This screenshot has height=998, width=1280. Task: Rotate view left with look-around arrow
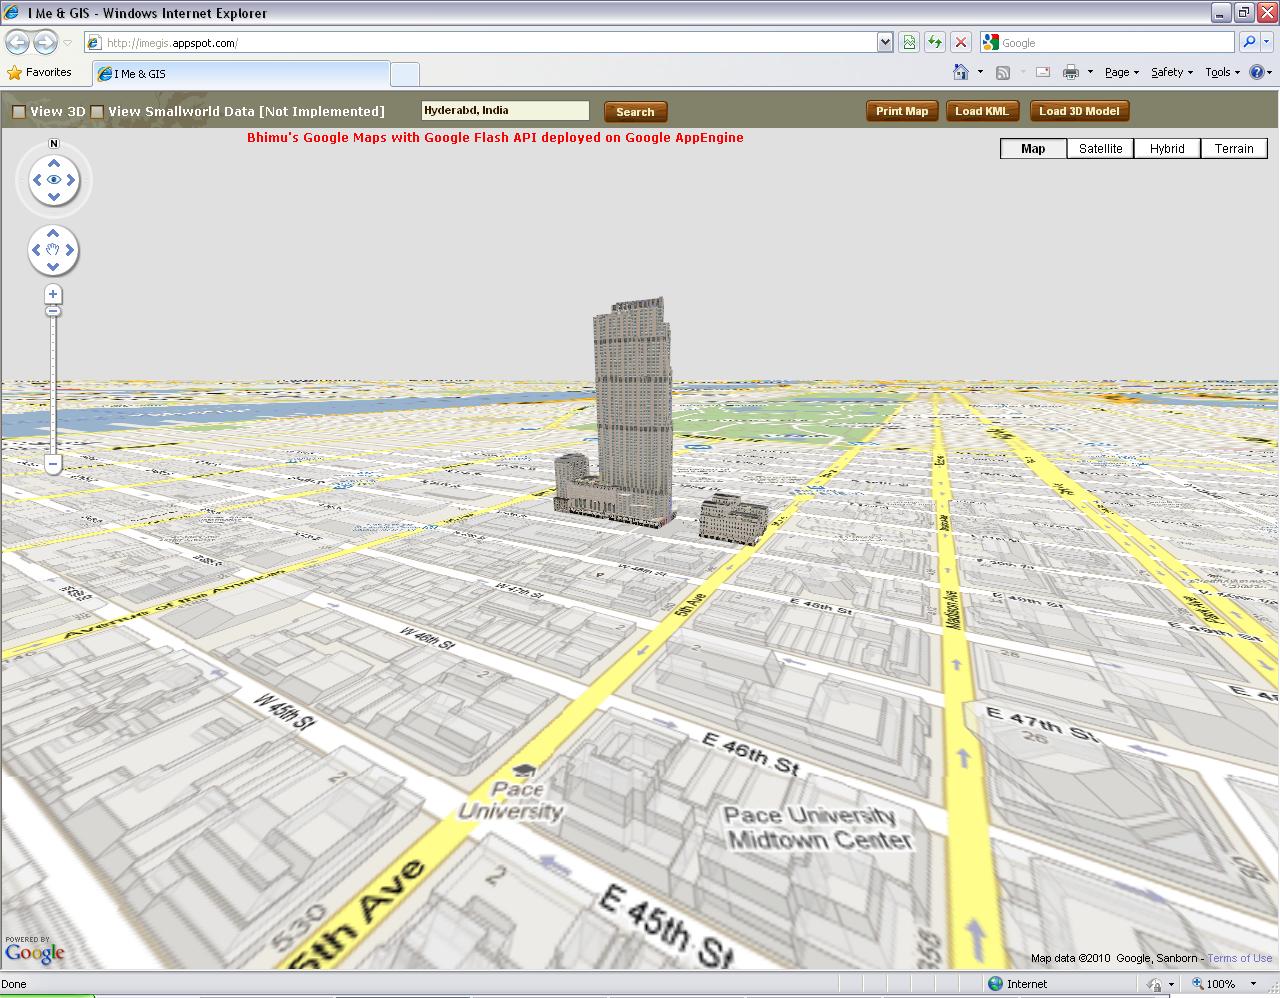(x=37, y=180)
